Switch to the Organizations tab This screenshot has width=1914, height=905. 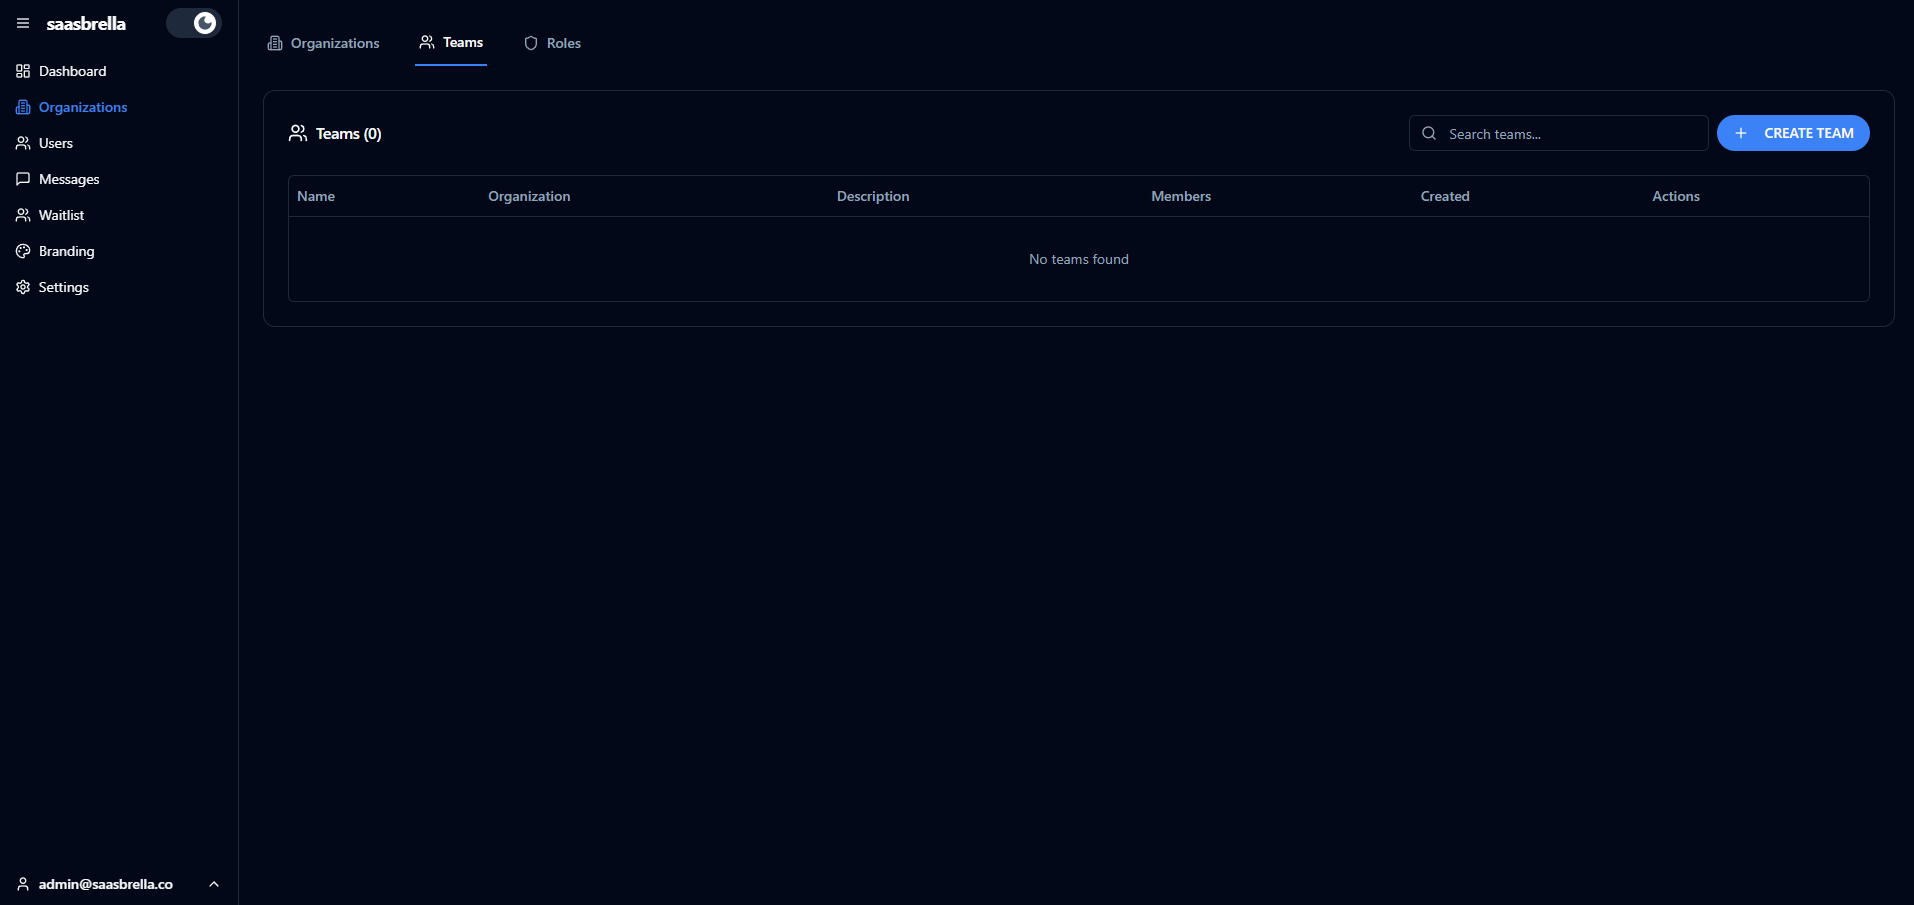[324, 43]
